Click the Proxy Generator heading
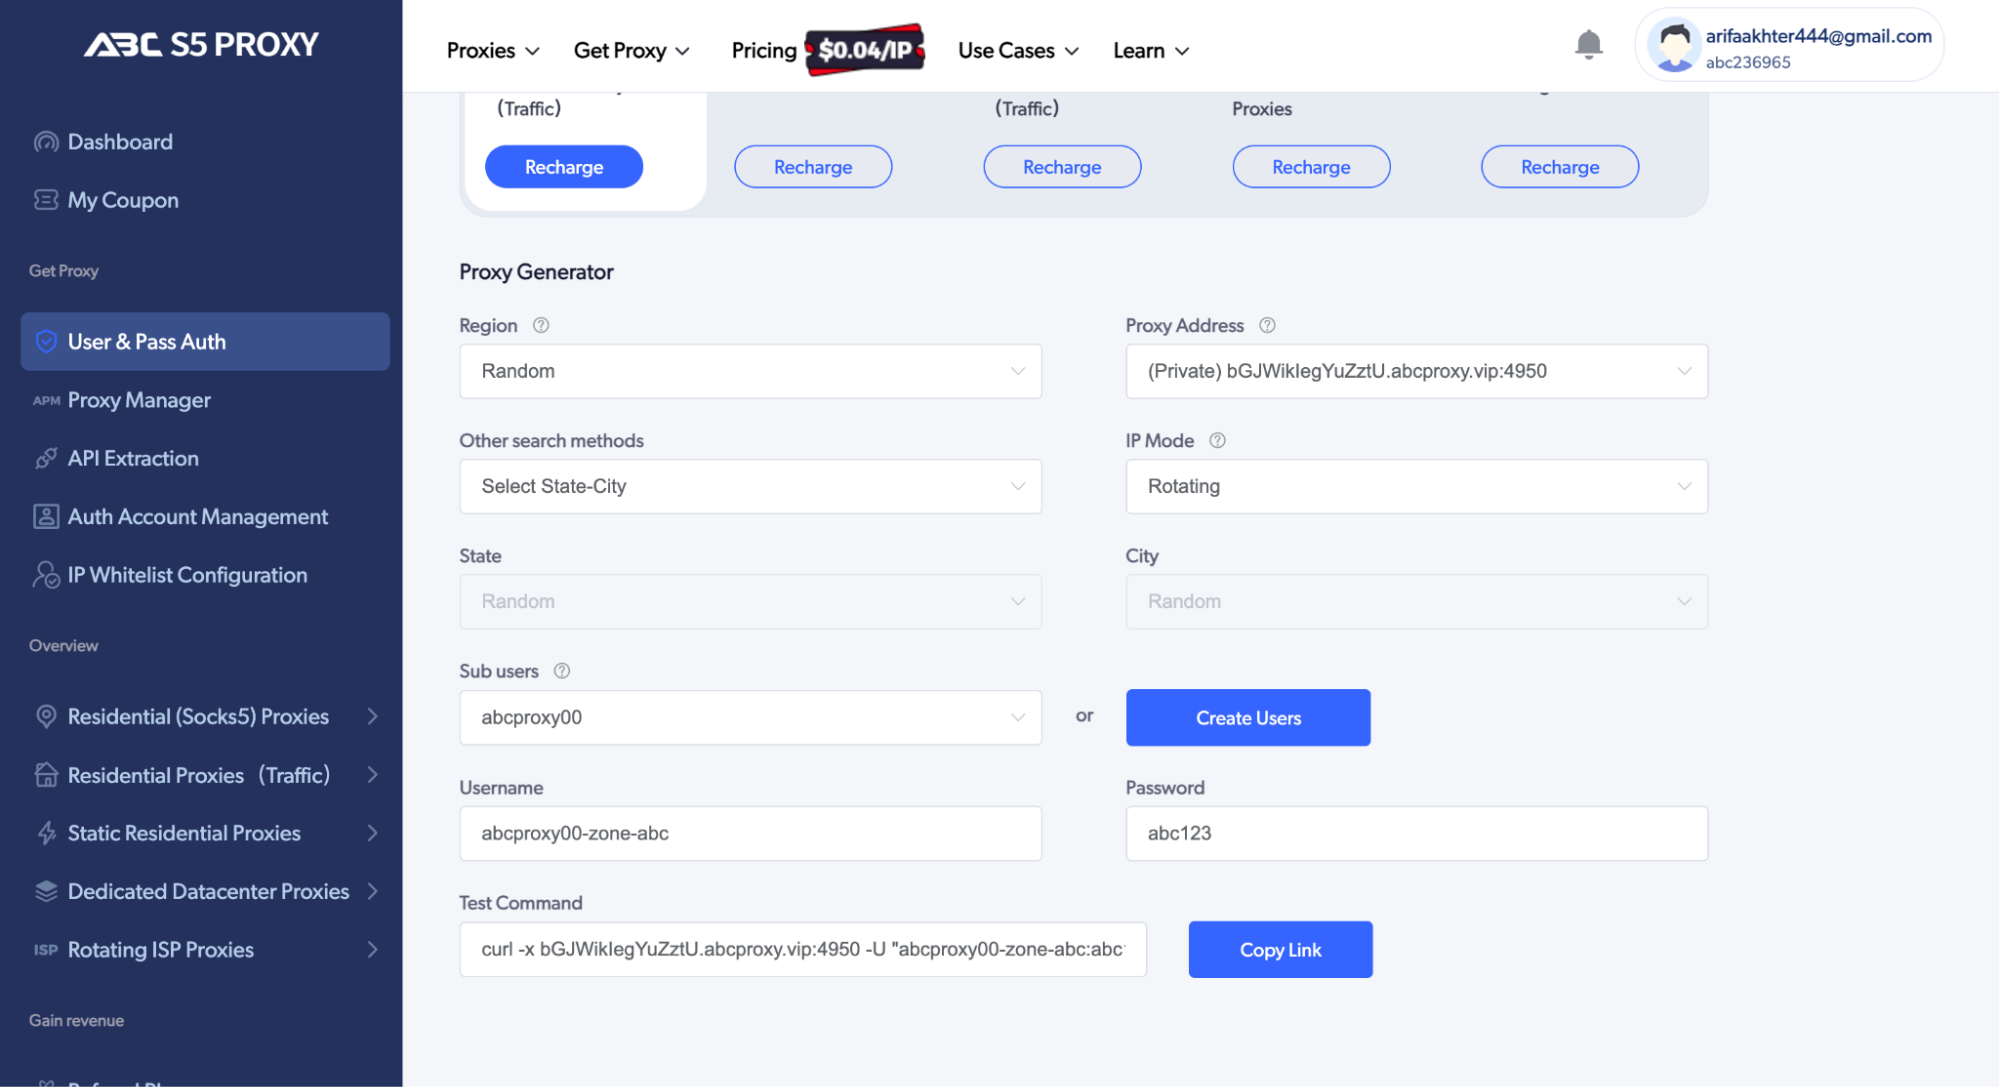This screenshot has width=1999, height=1088. (x=536, y=272)
